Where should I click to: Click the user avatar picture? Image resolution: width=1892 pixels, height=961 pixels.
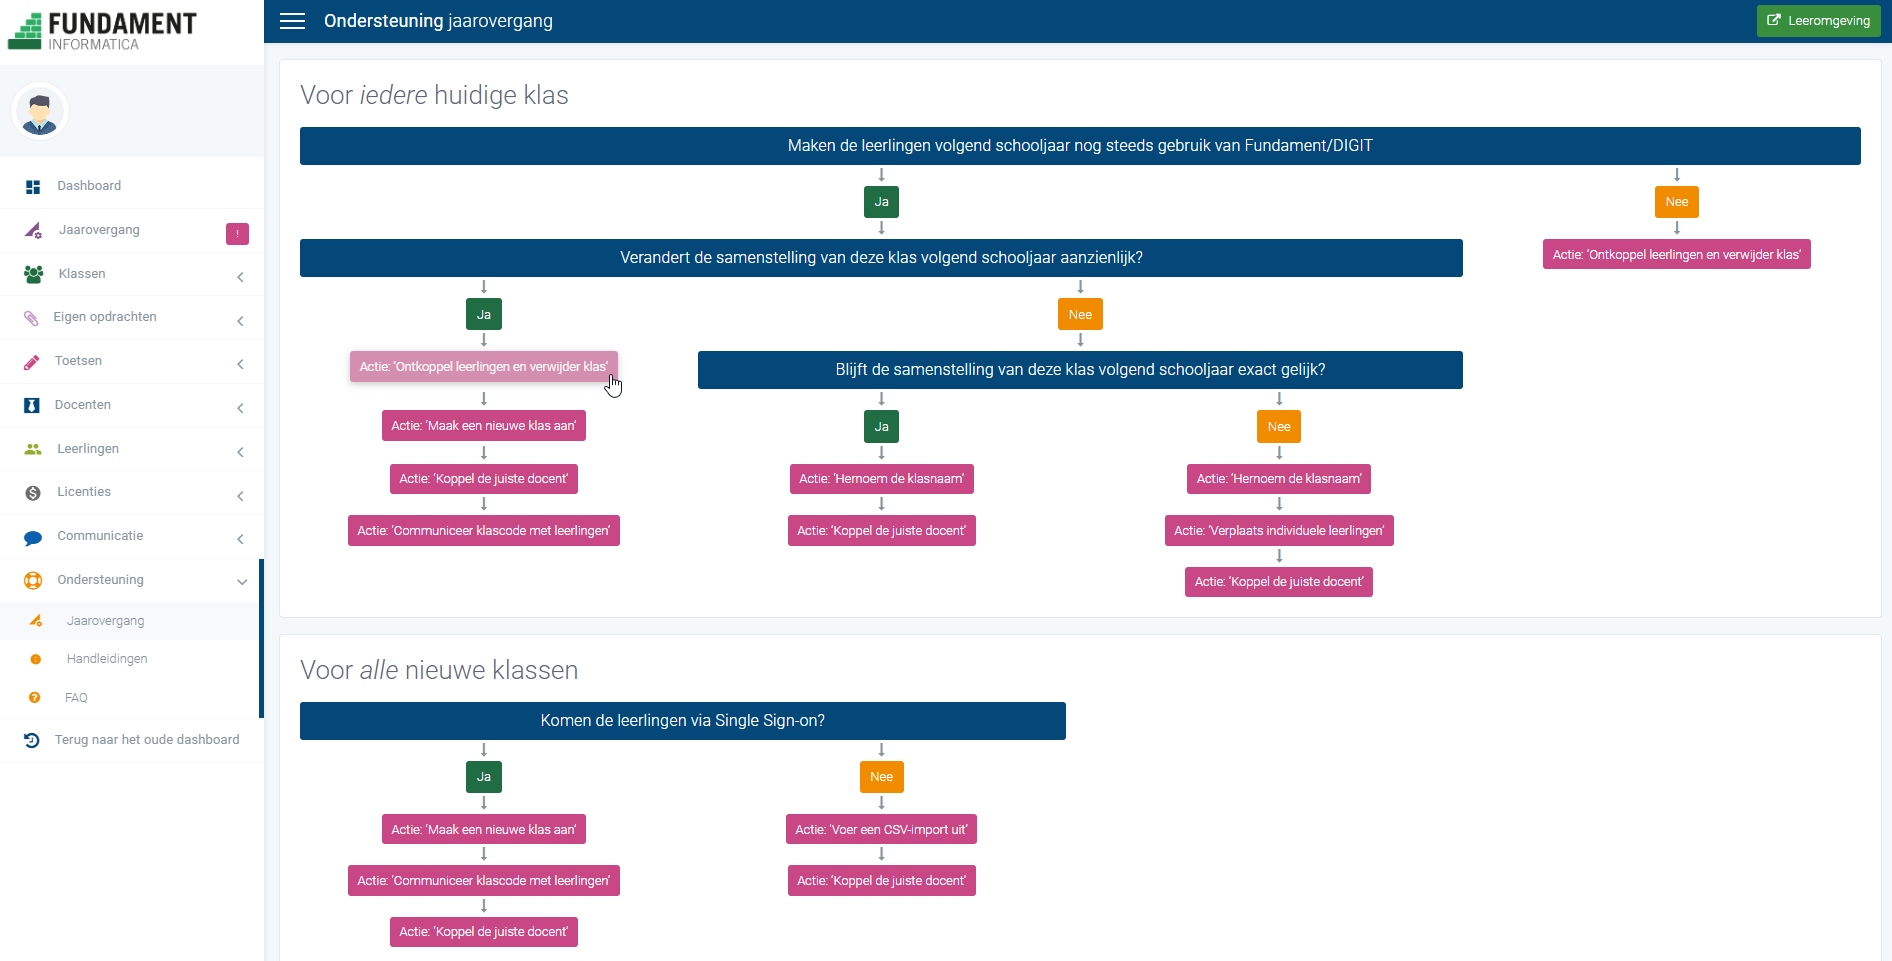click(40, 111)
